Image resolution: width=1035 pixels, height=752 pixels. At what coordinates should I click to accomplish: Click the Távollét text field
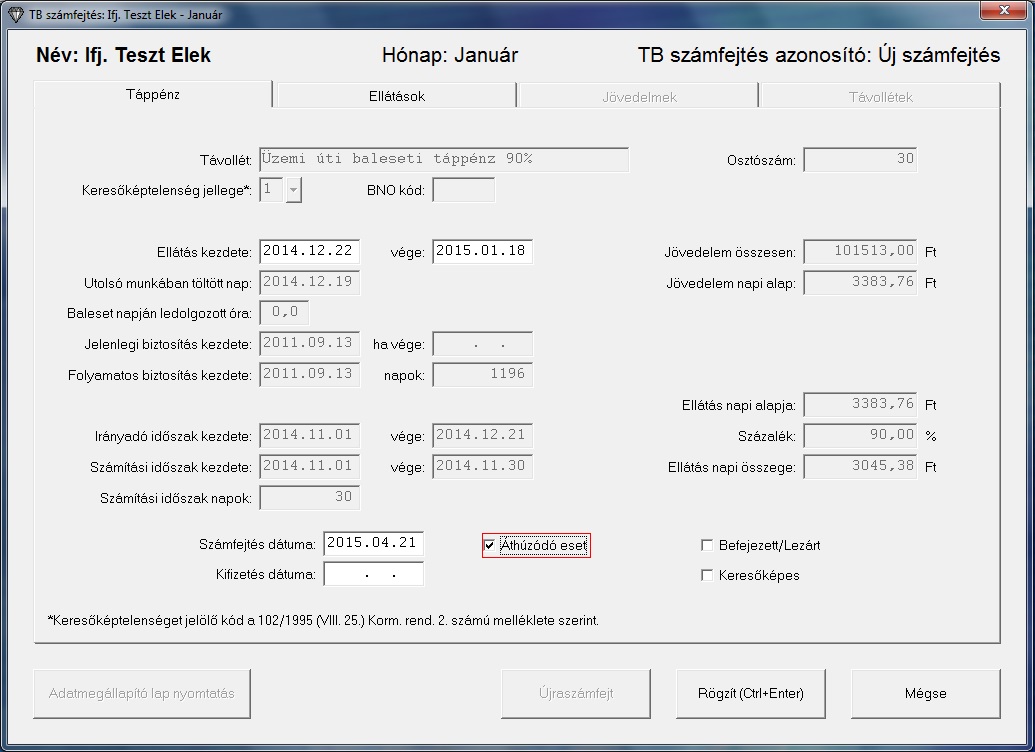pyautogui.click(x=443, y=160)
